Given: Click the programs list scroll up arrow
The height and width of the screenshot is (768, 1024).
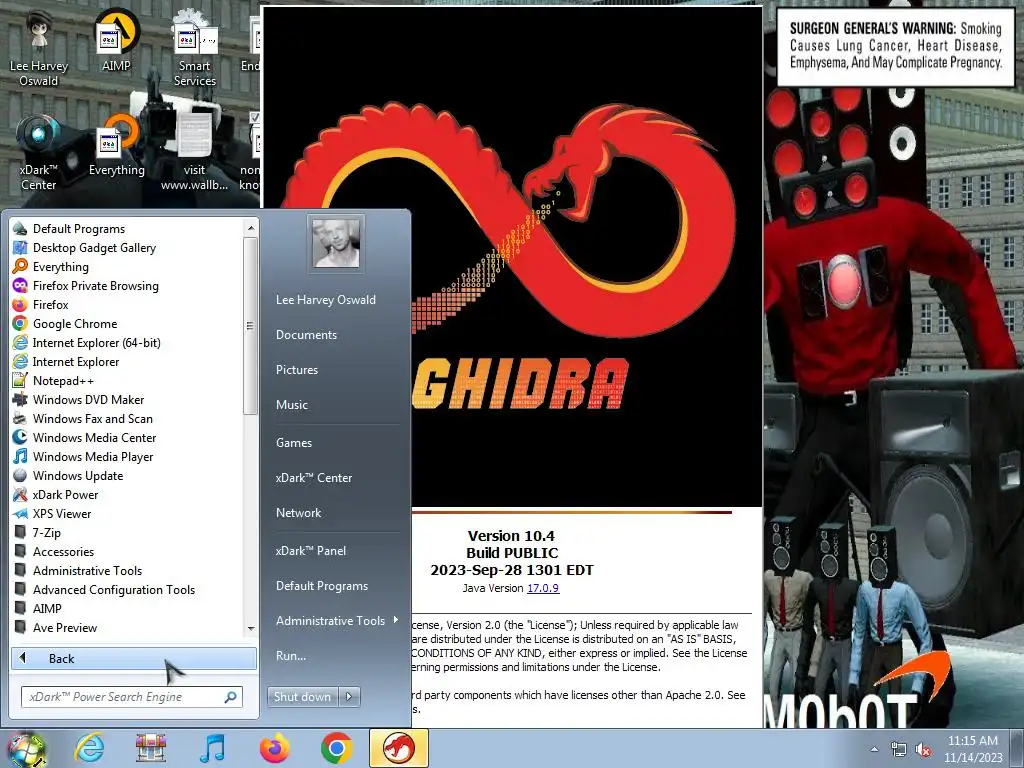Looking at the screenshot, I should pos(250,227).
